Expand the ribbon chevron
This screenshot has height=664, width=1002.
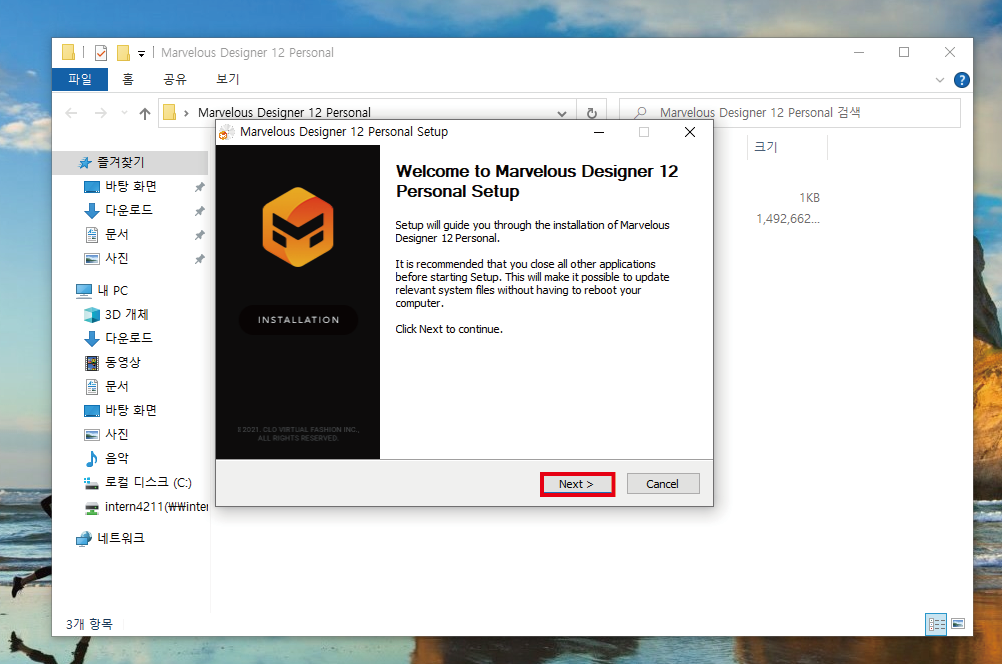point(939,80)
